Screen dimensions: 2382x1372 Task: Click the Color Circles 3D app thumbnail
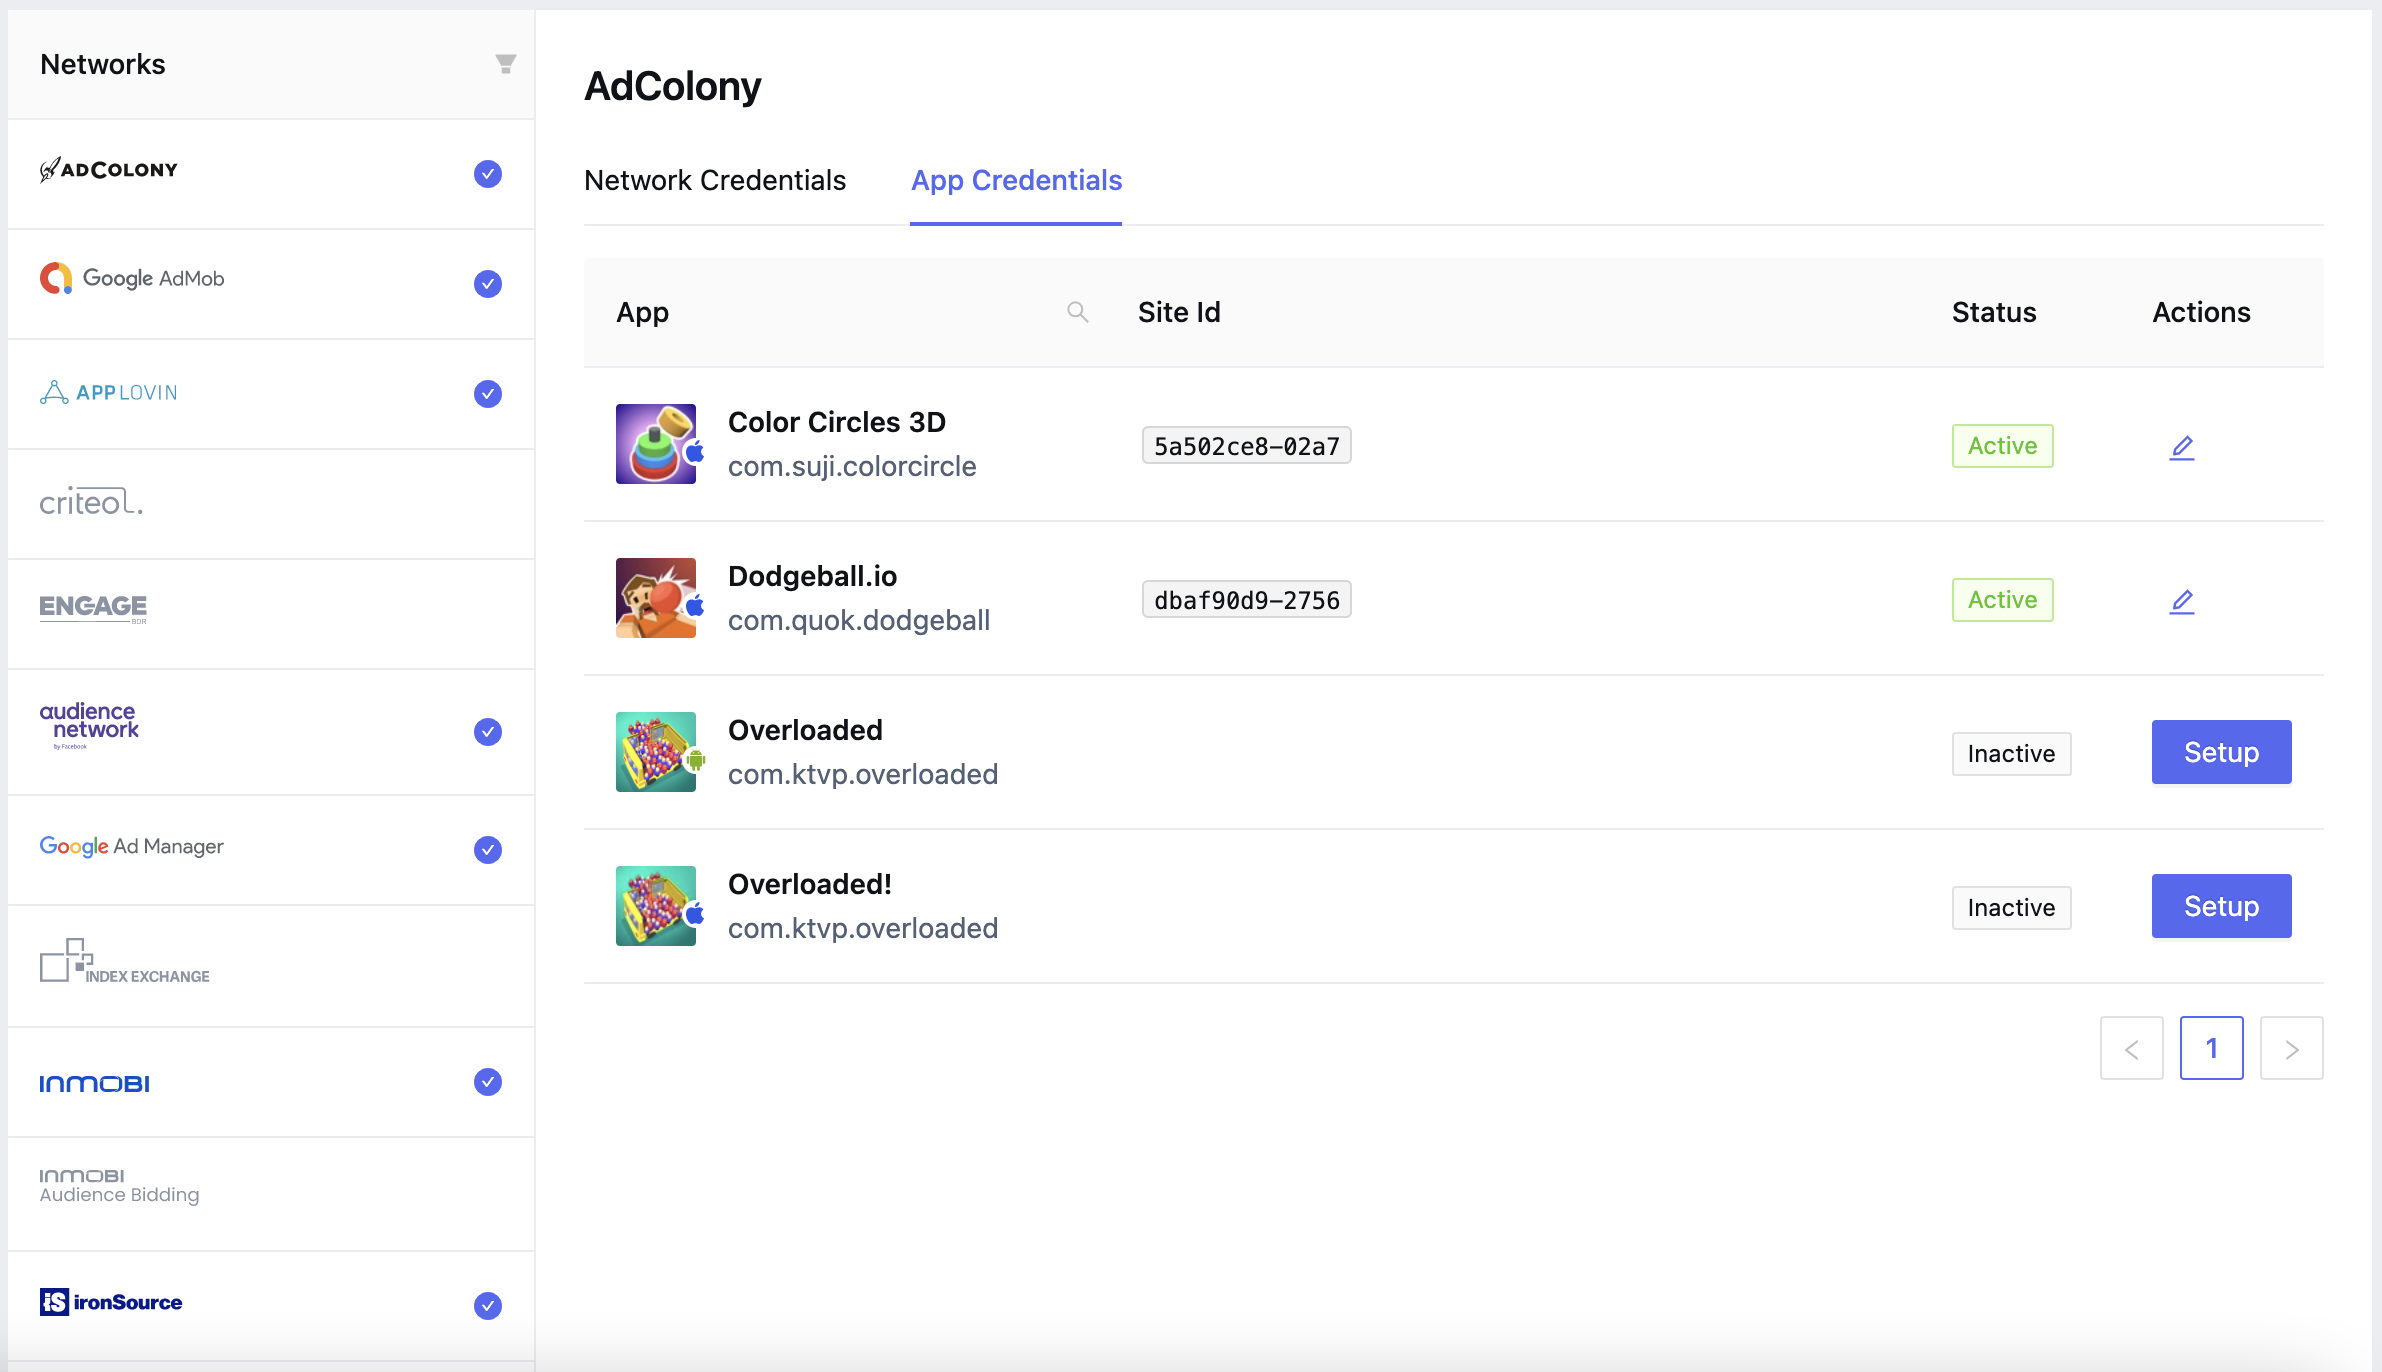coord(656,444)
